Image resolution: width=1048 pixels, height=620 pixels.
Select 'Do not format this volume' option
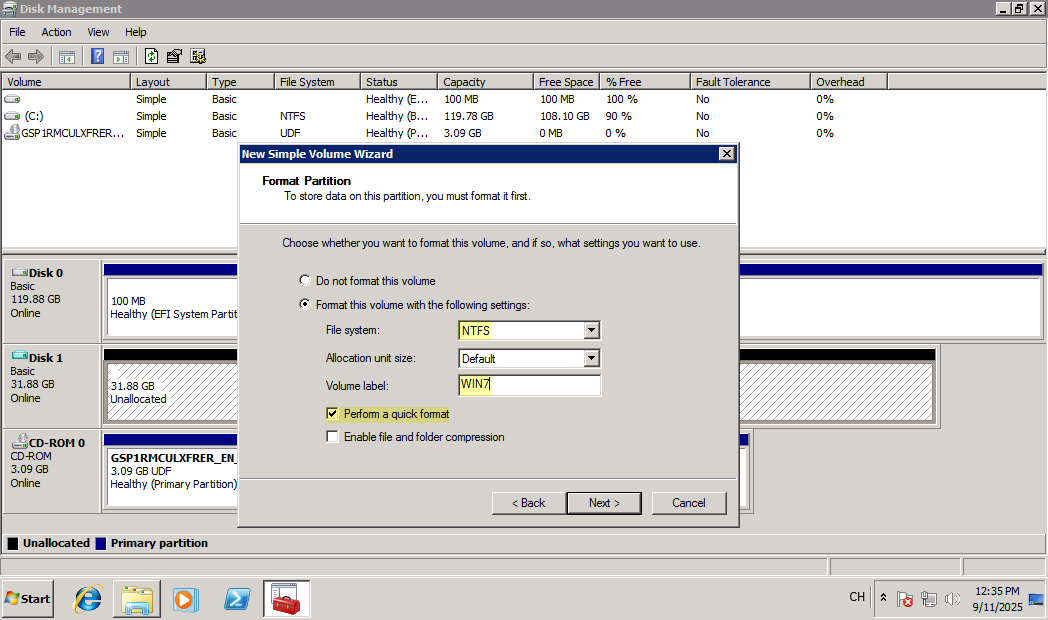click(x=305, y=281)
